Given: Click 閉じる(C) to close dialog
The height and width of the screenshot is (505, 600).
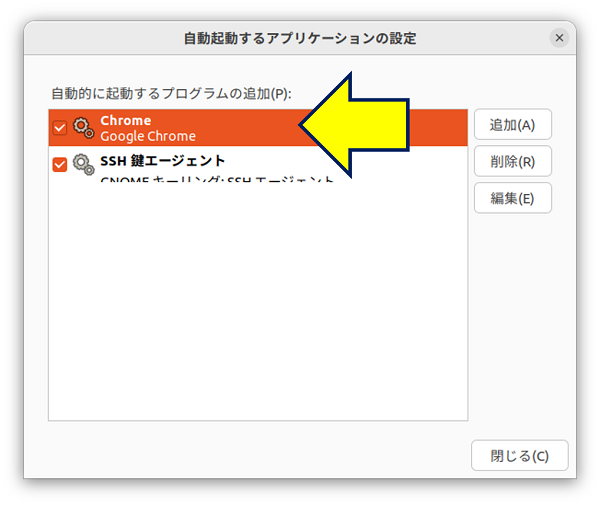Looking at the screenshot, I should (x=520, y=455).
